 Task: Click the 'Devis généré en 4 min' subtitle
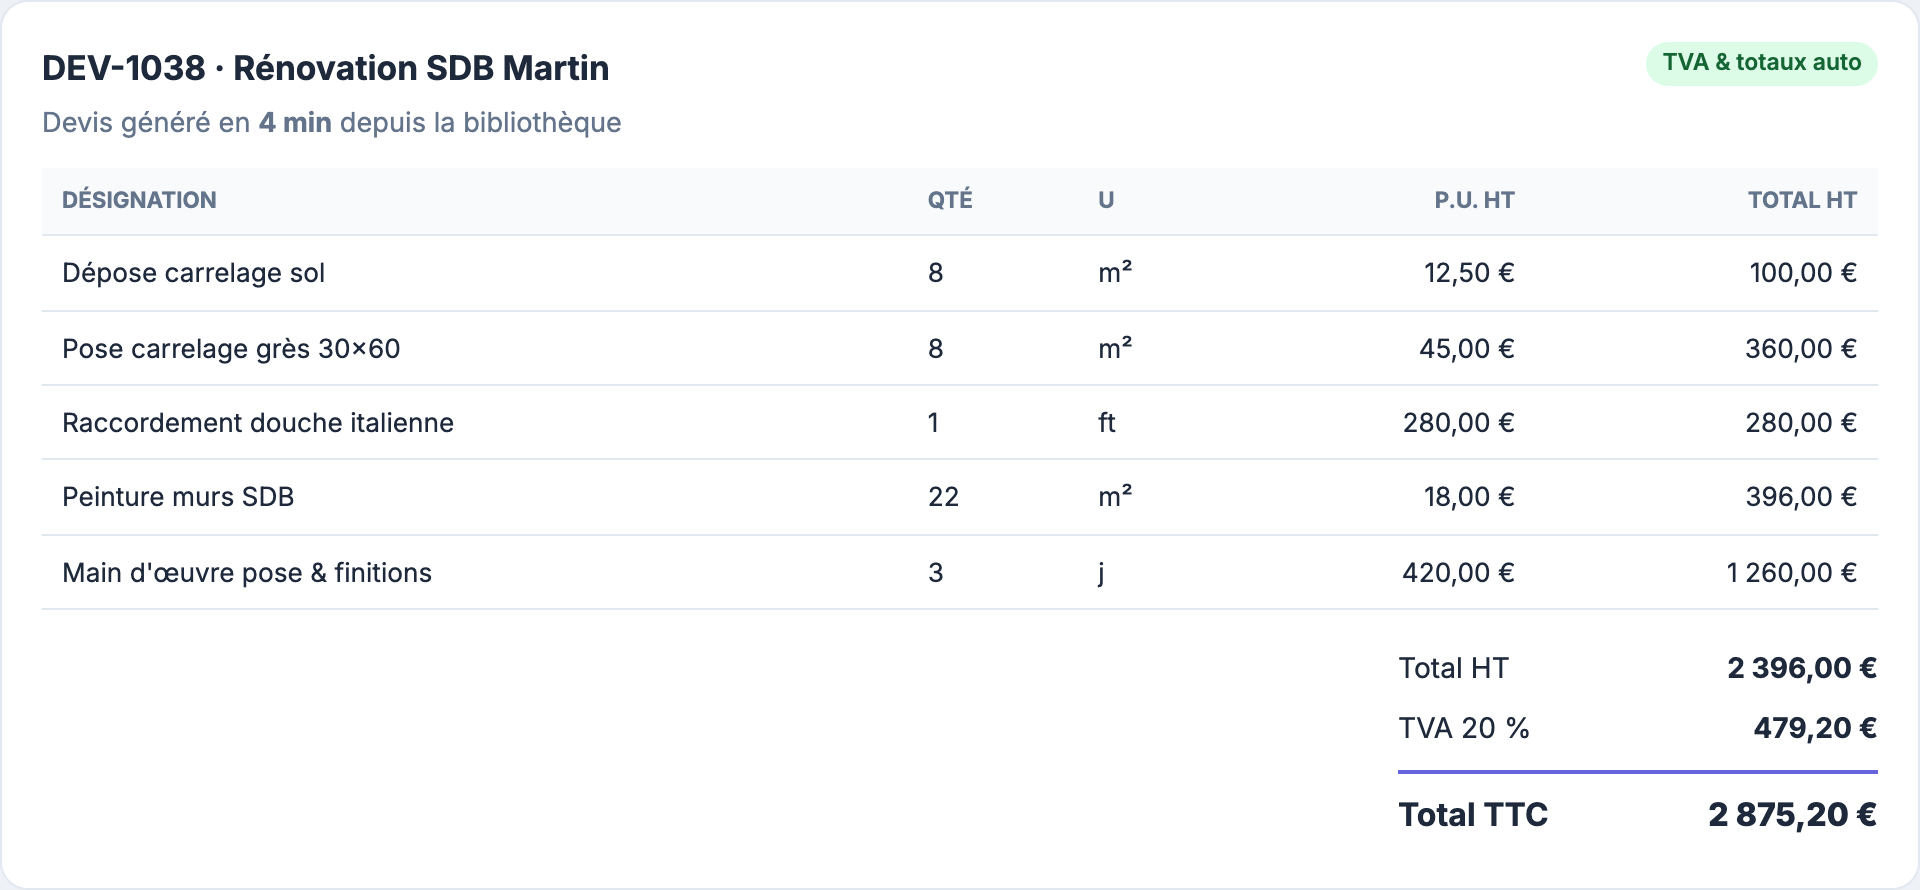click(x=332, y=123)
